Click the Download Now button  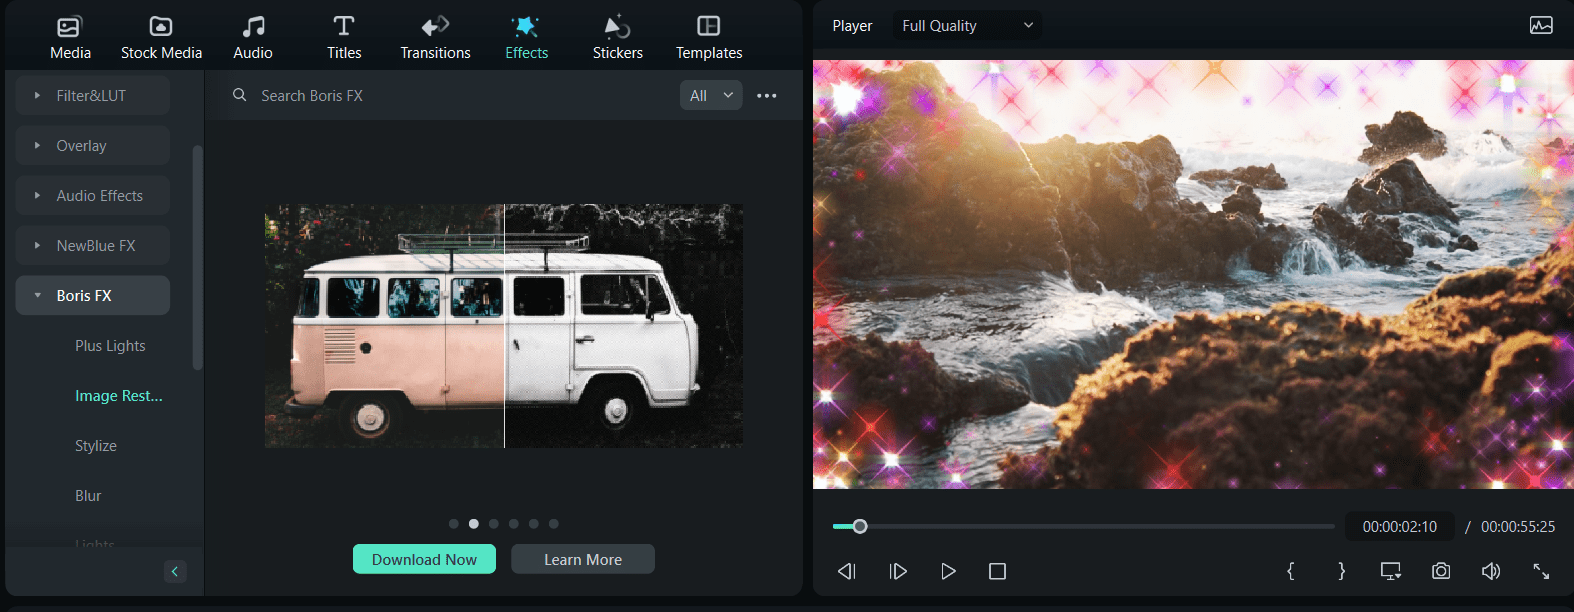[x=424, y=559]
